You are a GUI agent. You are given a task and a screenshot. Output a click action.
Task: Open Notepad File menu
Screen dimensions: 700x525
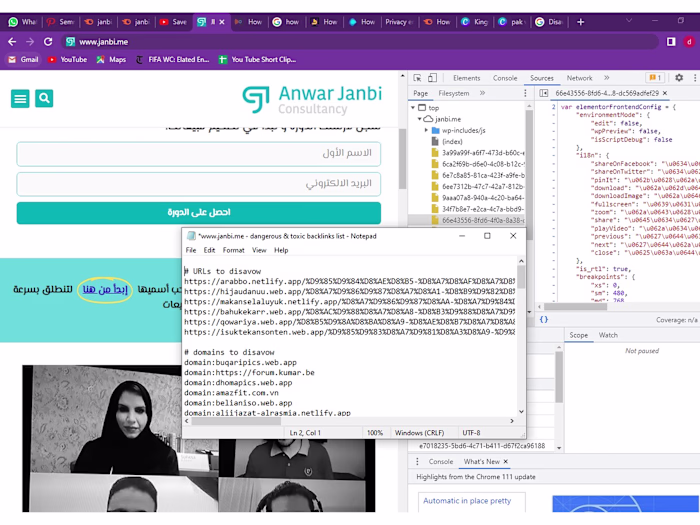point(191,250)
